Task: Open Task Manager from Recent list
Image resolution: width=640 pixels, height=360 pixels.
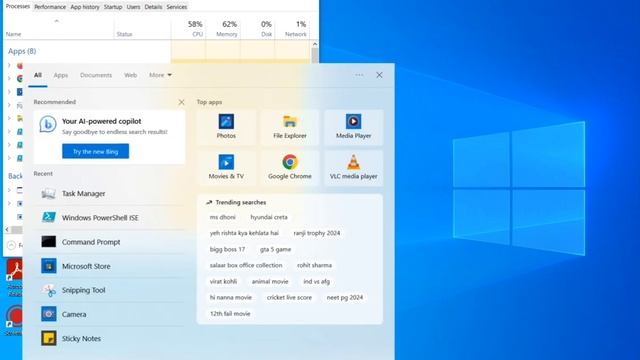Action: point(109,193)
